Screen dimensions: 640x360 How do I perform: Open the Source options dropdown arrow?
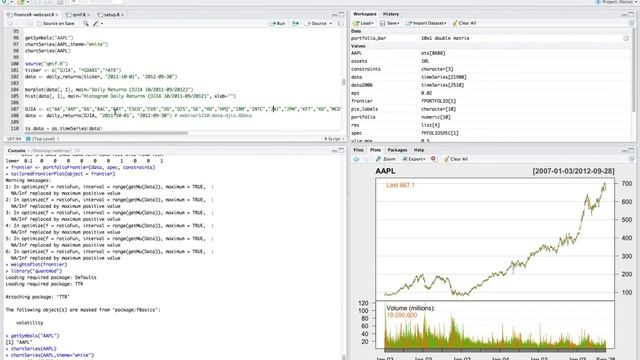click(x=331, y=24)
